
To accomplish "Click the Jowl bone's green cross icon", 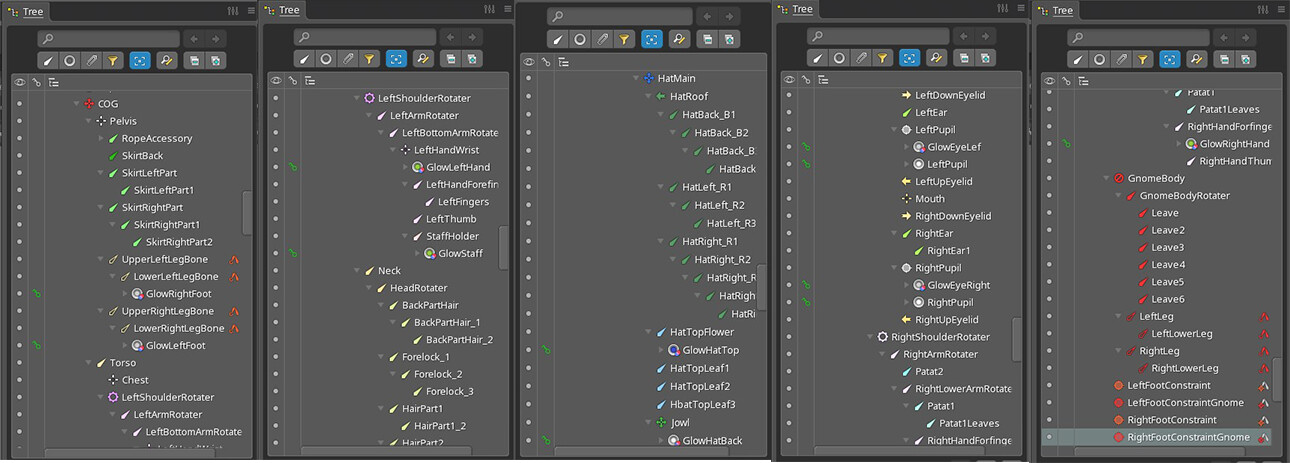I will 660,423.
